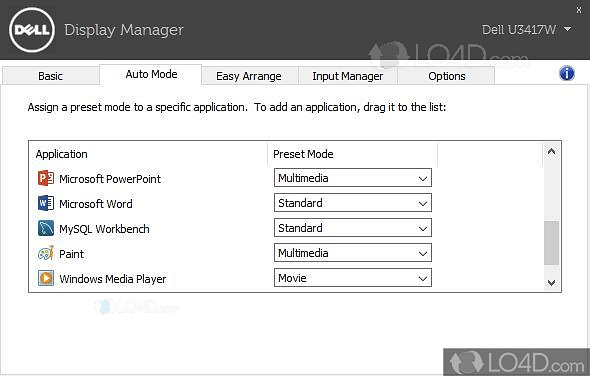Select the Windows Media Player icon

coord(46,278)
